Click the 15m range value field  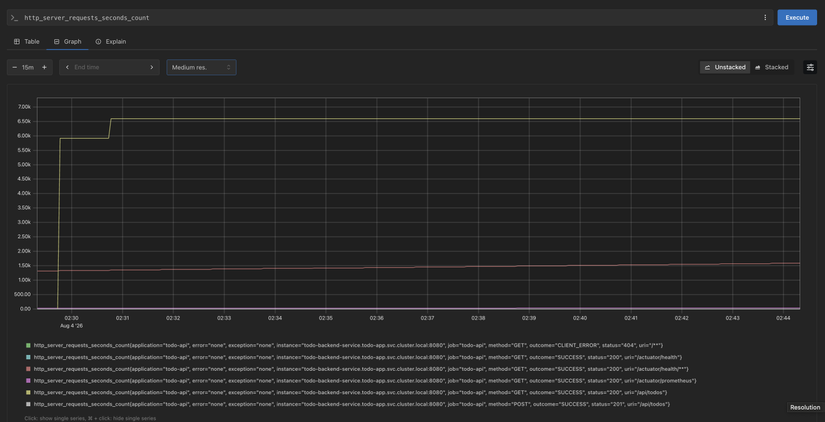pos(28,67)
